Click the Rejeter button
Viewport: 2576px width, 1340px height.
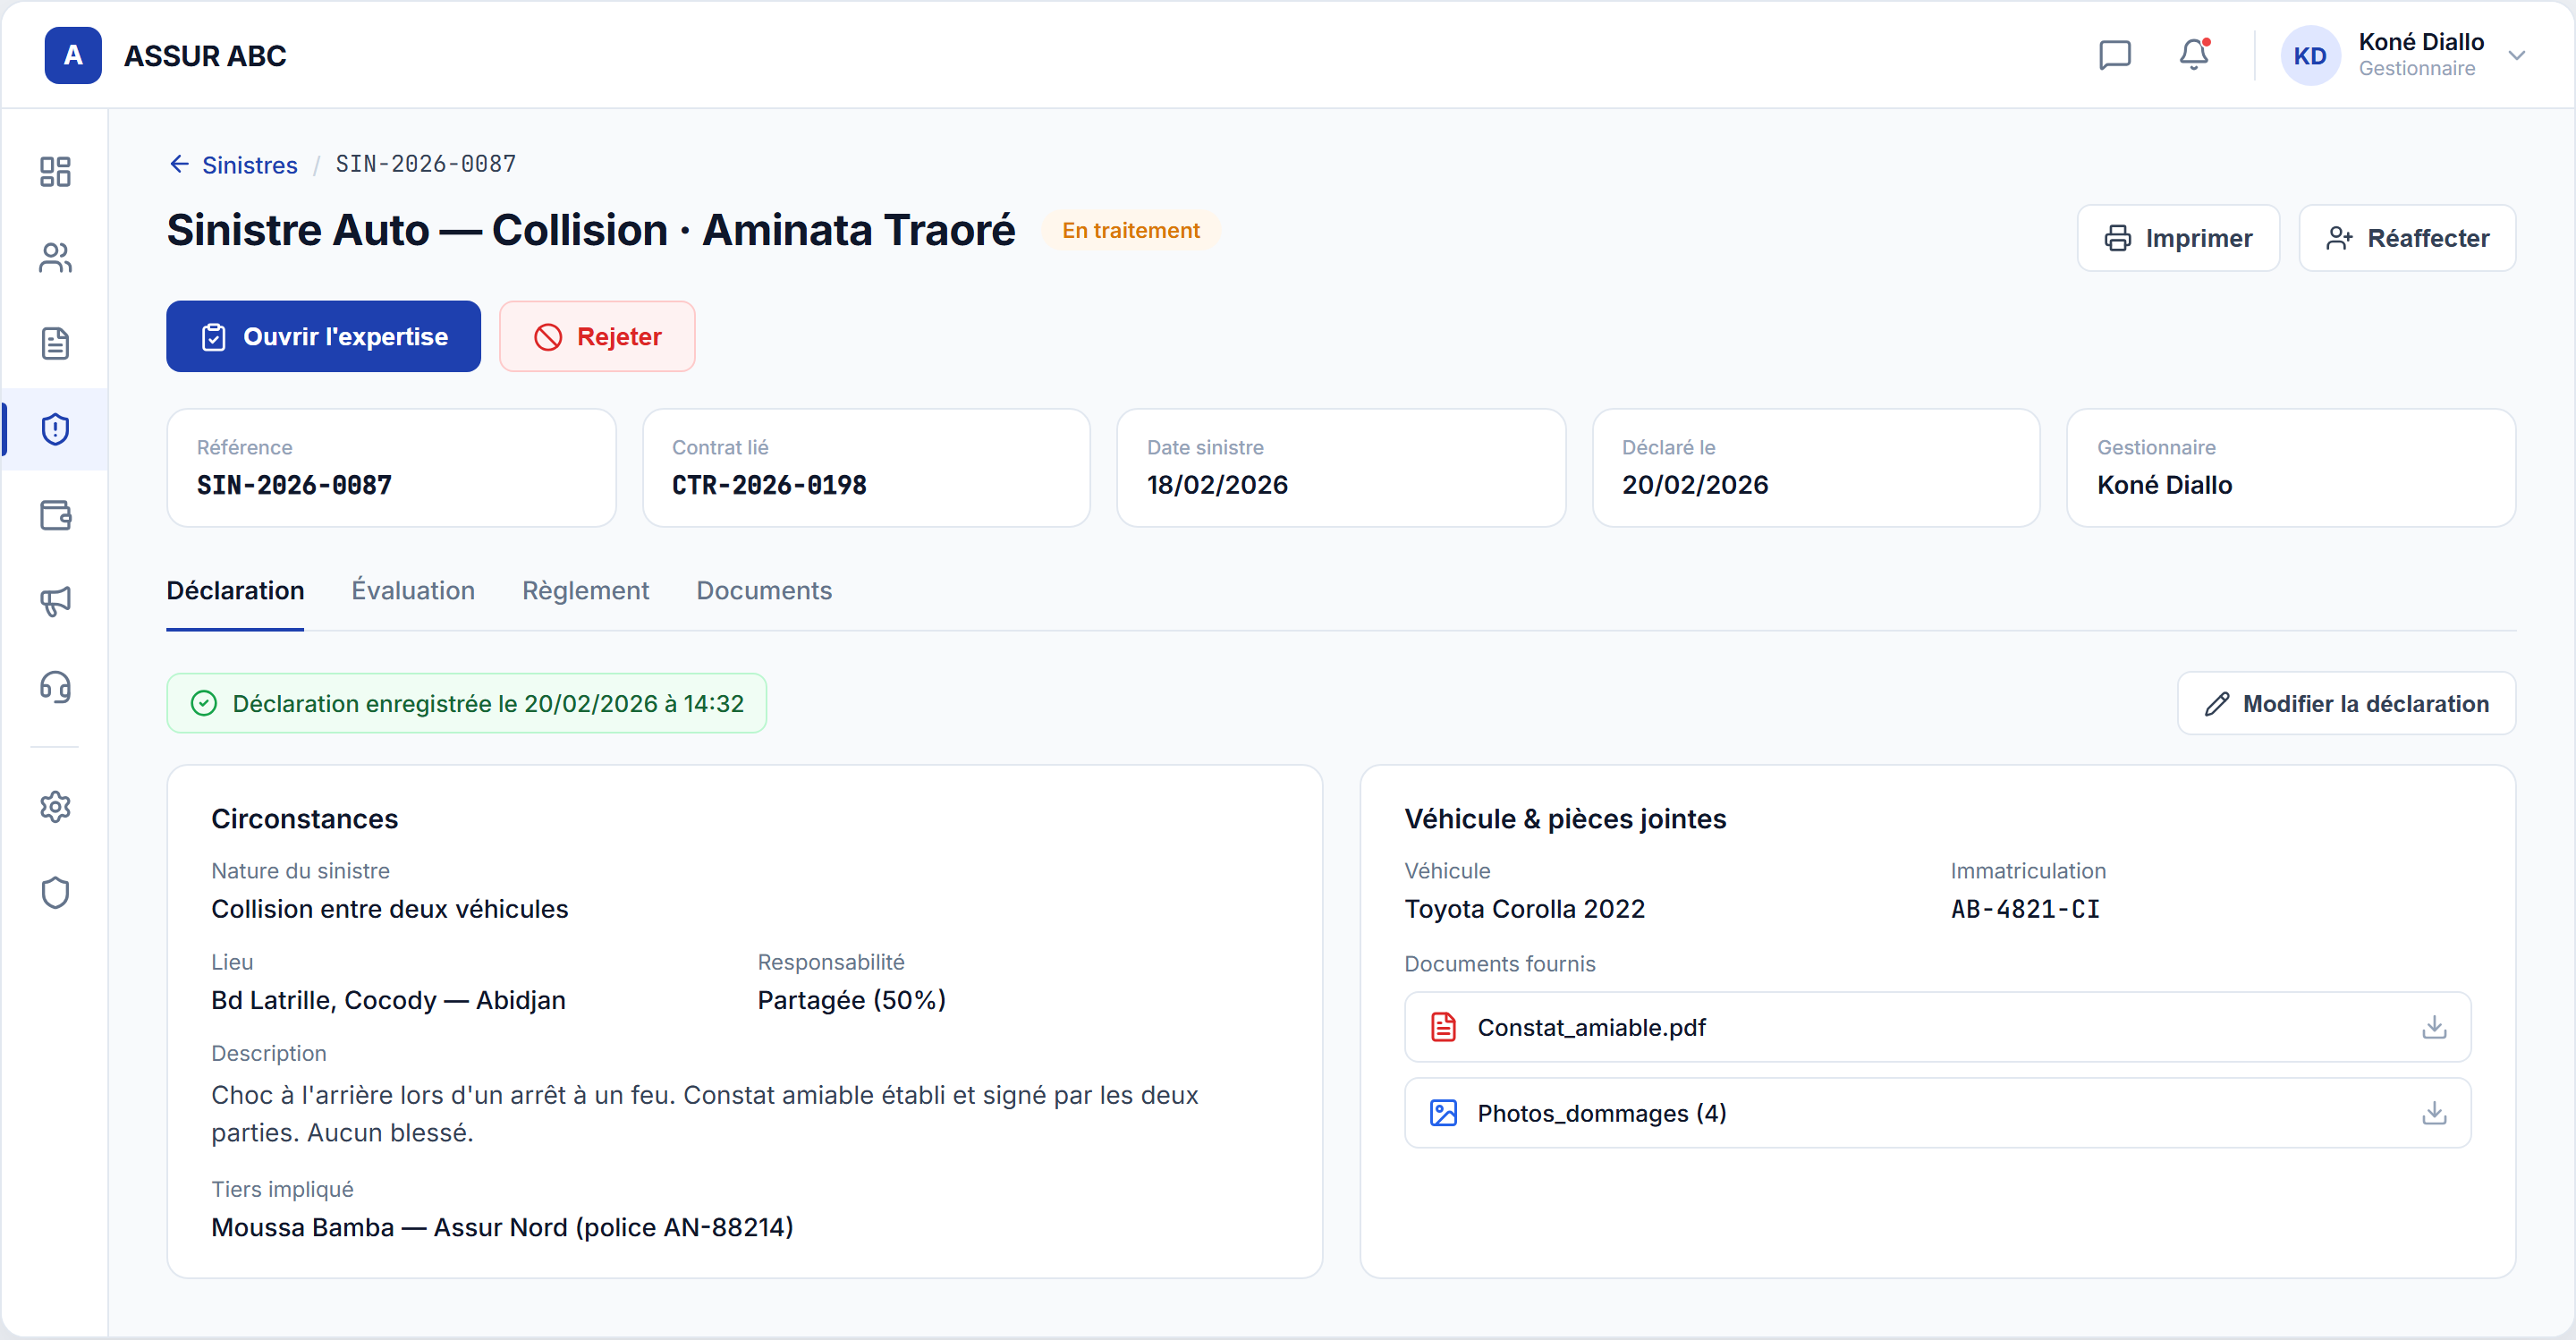[x=597, y=336]
